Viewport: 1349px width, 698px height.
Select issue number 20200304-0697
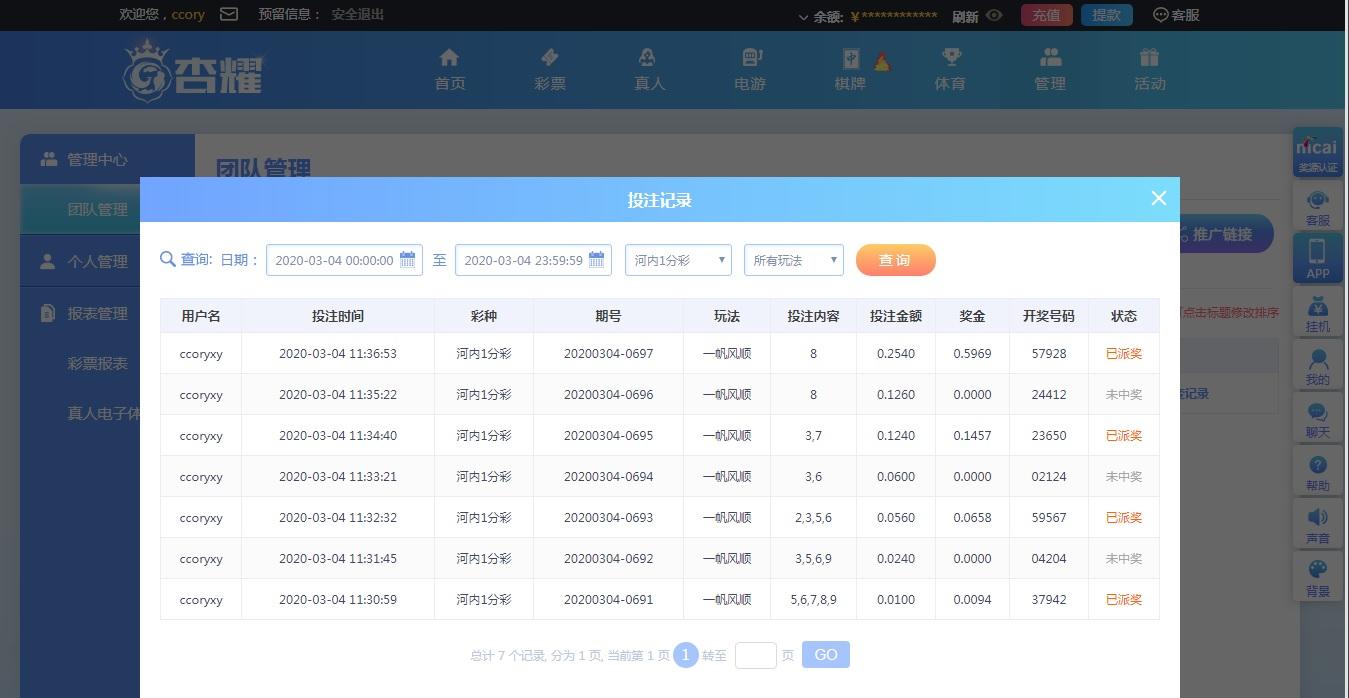click(608, 354)
